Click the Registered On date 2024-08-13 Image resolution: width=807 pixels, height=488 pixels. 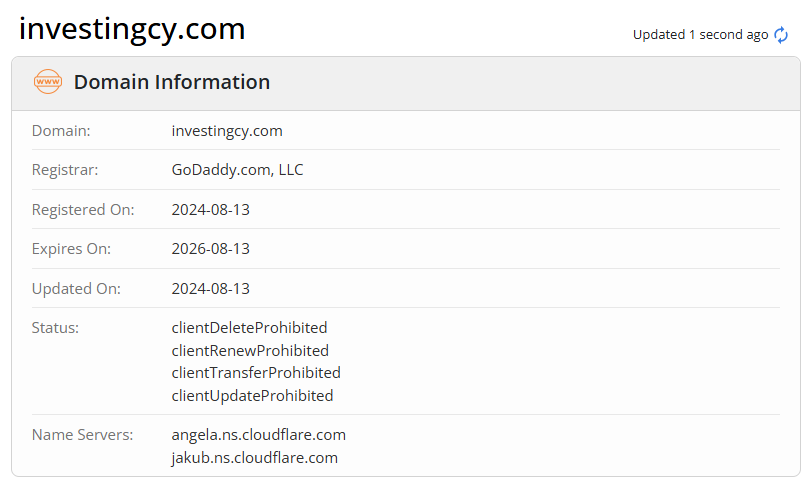tap(211, 210)
